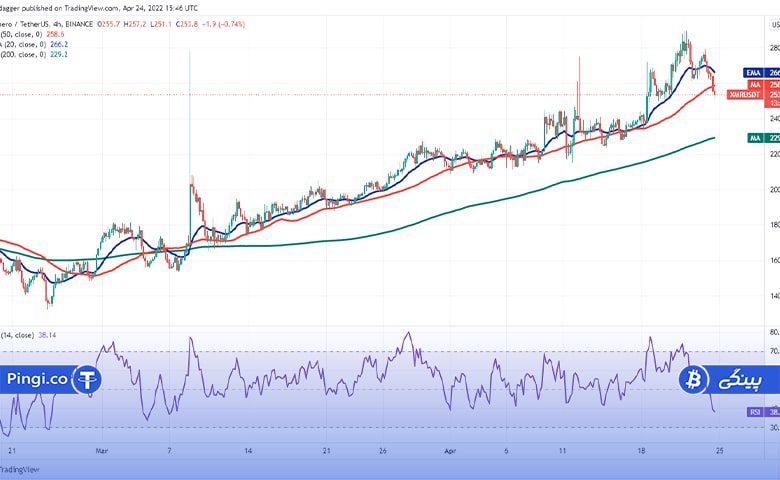Click the 14 date label on time axis
The height and width of the screenshot is (480, 780).
tap(248, 451)
